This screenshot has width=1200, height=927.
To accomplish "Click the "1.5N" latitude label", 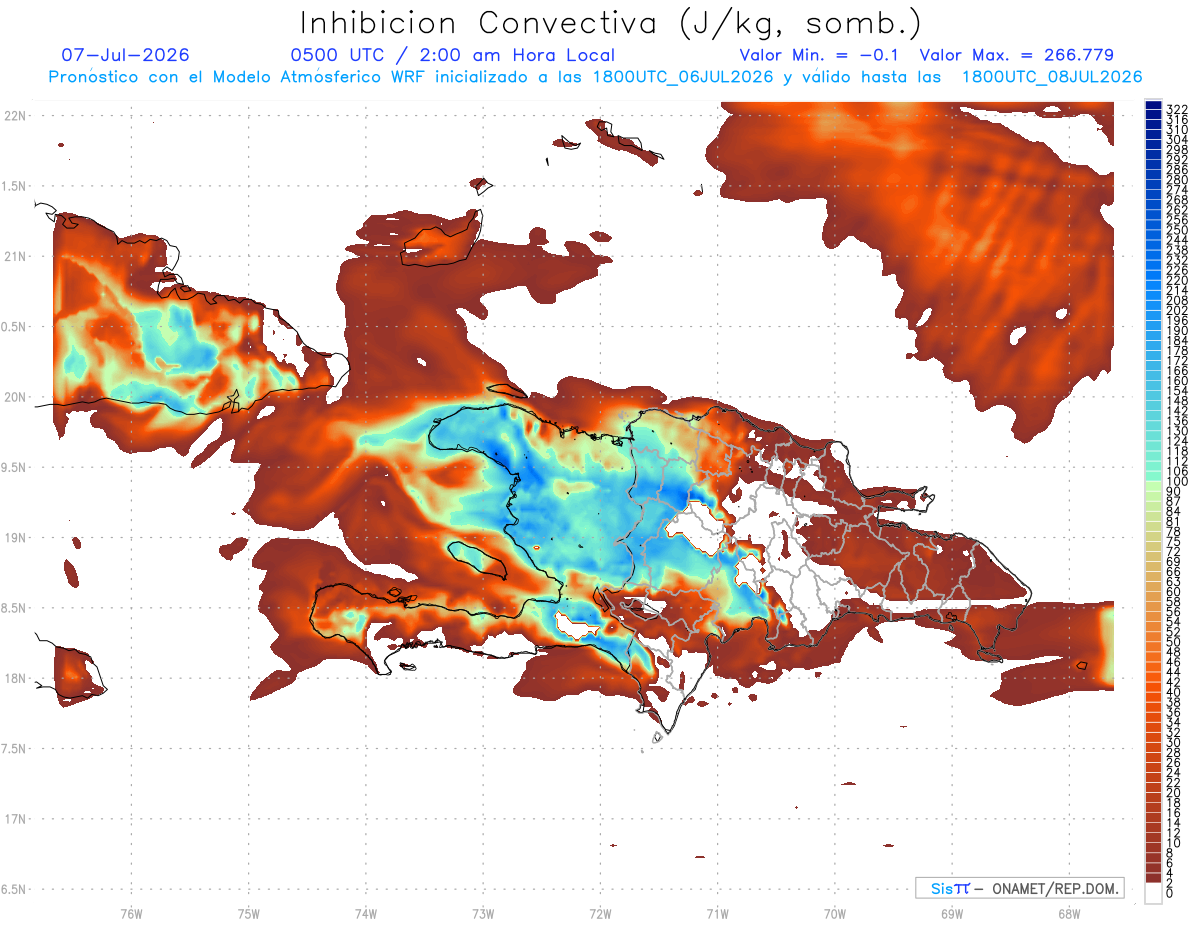I will click(15, 186).
